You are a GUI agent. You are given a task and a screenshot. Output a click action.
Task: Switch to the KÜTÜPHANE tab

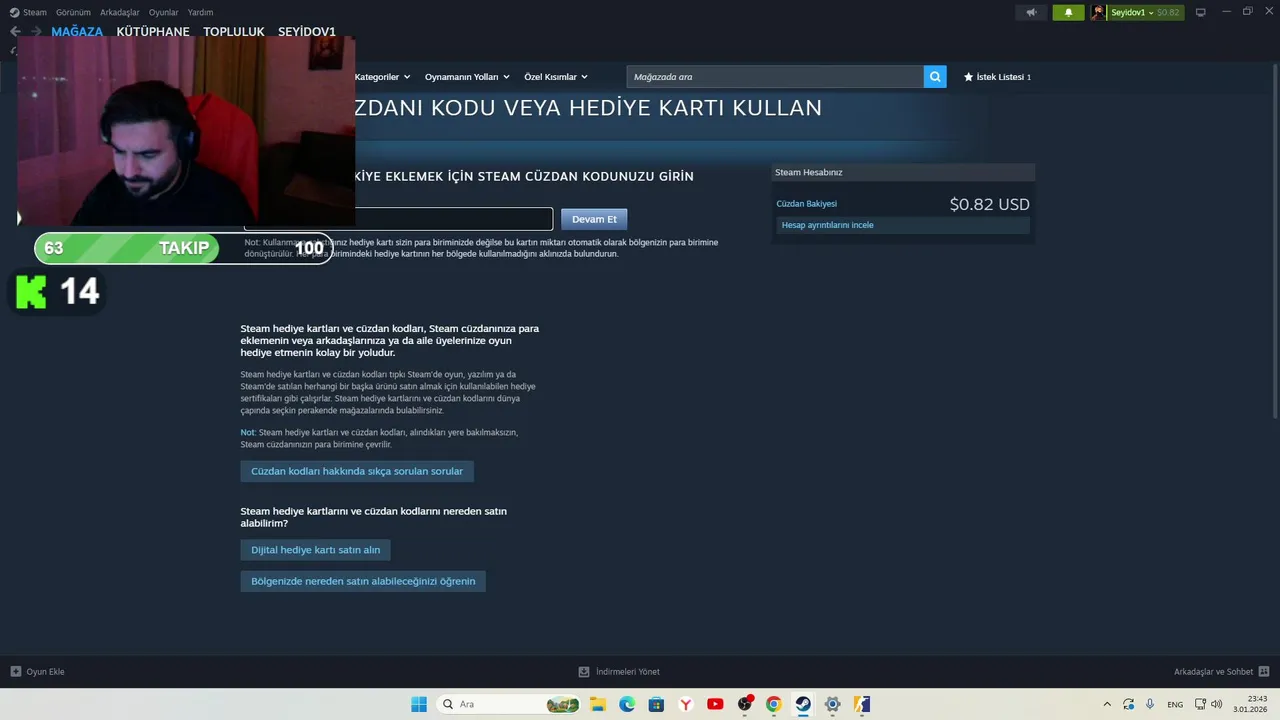pyautogui.click(x=153, y=31)
